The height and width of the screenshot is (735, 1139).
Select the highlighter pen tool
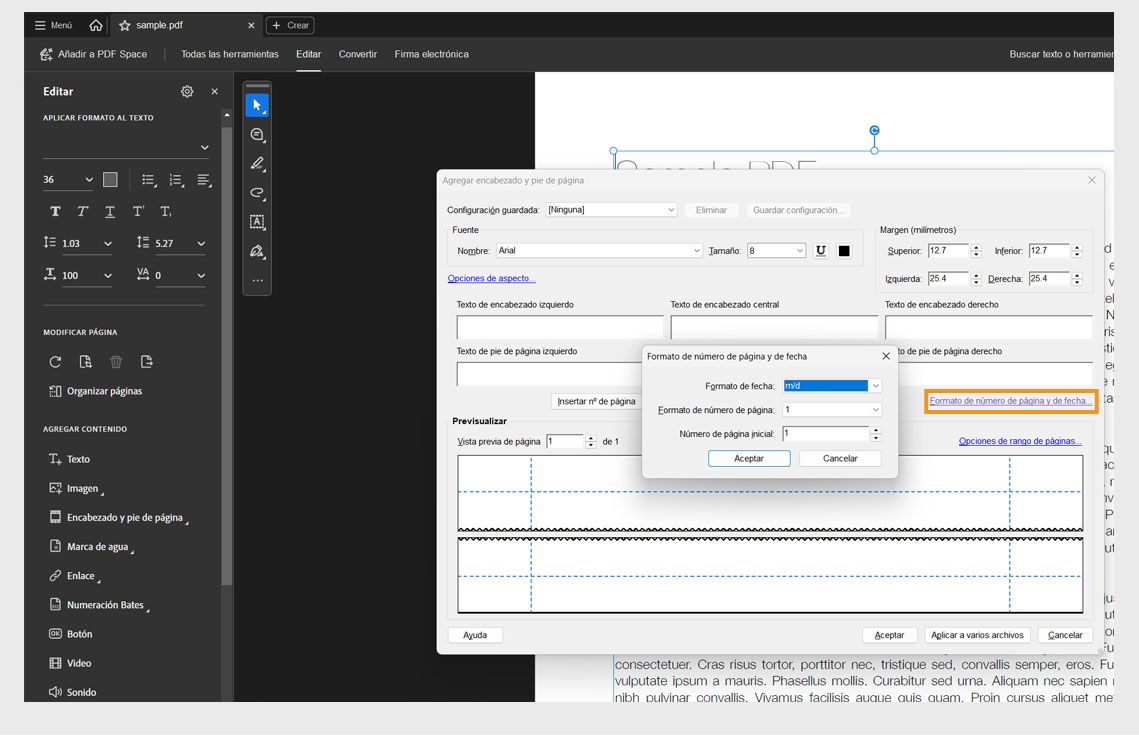(256, 163)
